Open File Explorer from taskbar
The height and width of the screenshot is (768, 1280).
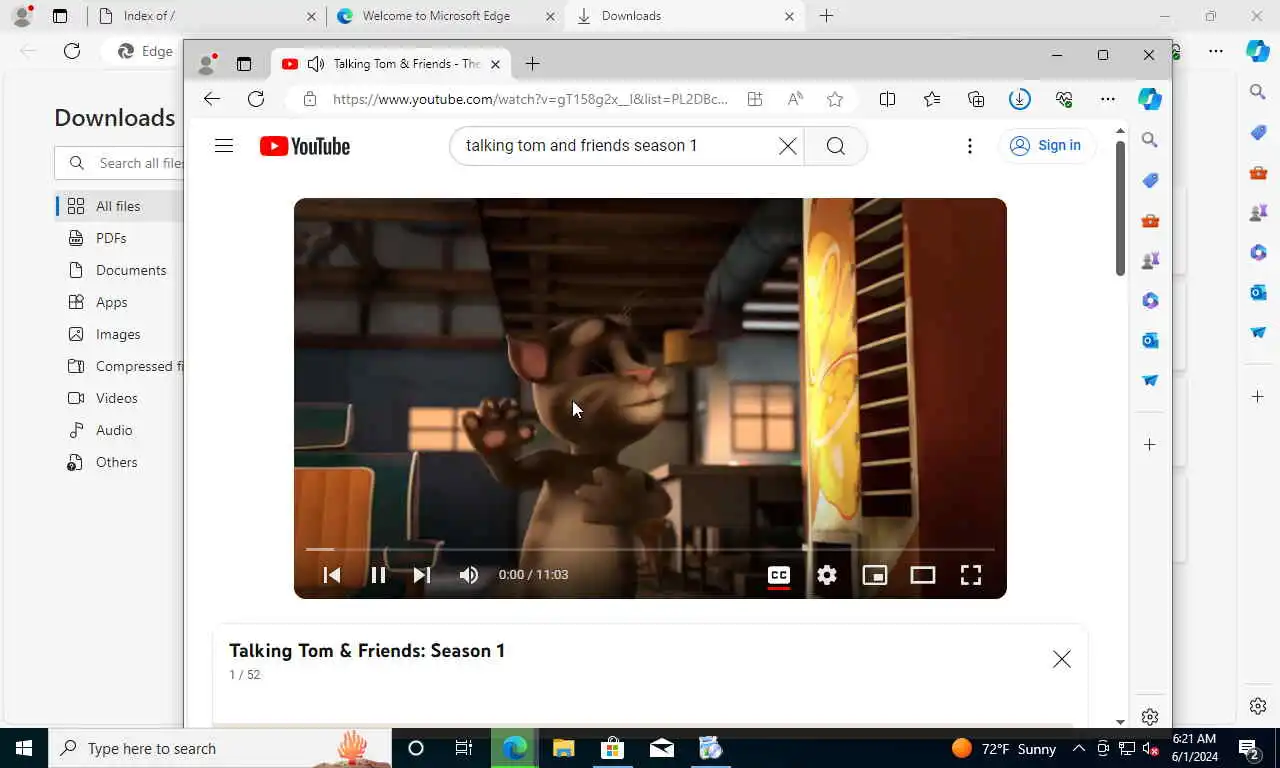[x=563, y=748]
